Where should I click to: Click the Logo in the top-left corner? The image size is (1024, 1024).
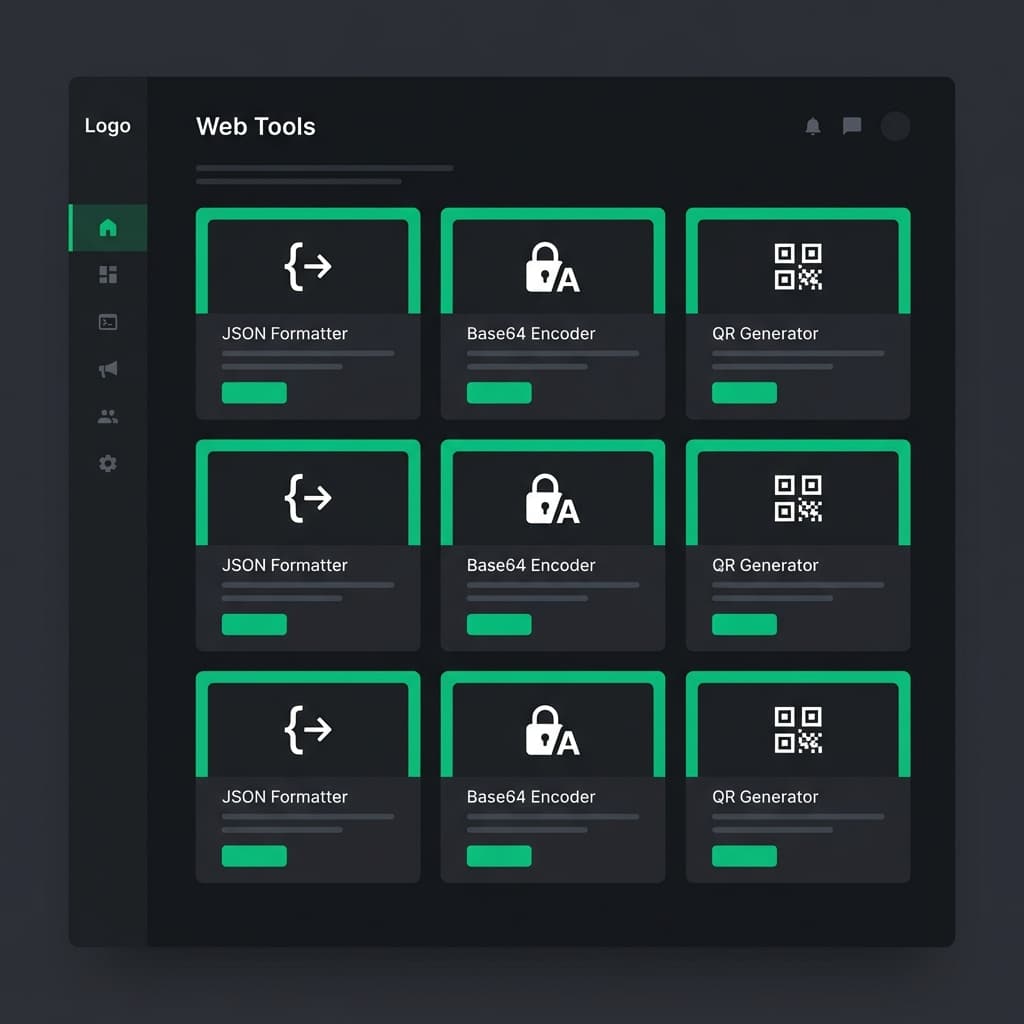(107, 126)
